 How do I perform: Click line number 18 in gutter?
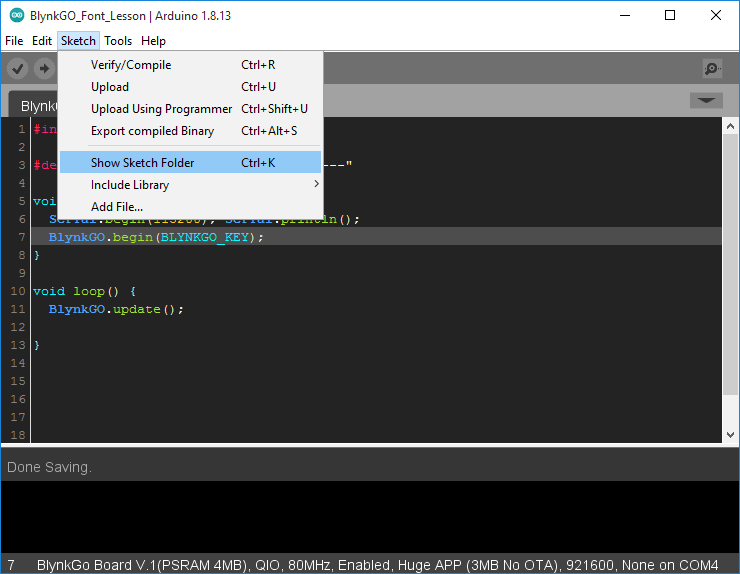(x=17, y=435)
